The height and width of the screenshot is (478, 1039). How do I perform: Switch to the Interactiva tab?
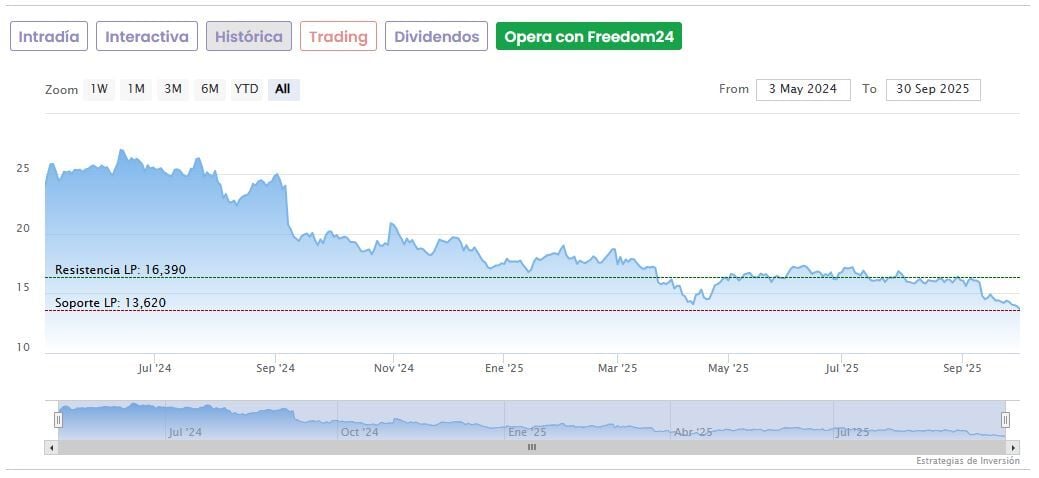[x=147, y=37]
